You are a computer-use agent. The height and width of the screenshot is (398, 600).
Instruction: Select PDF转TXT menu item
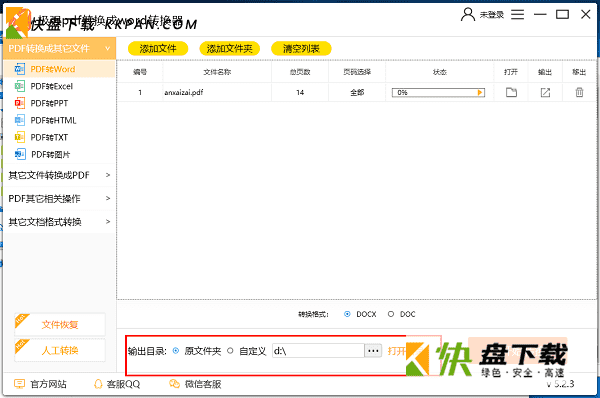pyautogui.click(x=59, y=137)
